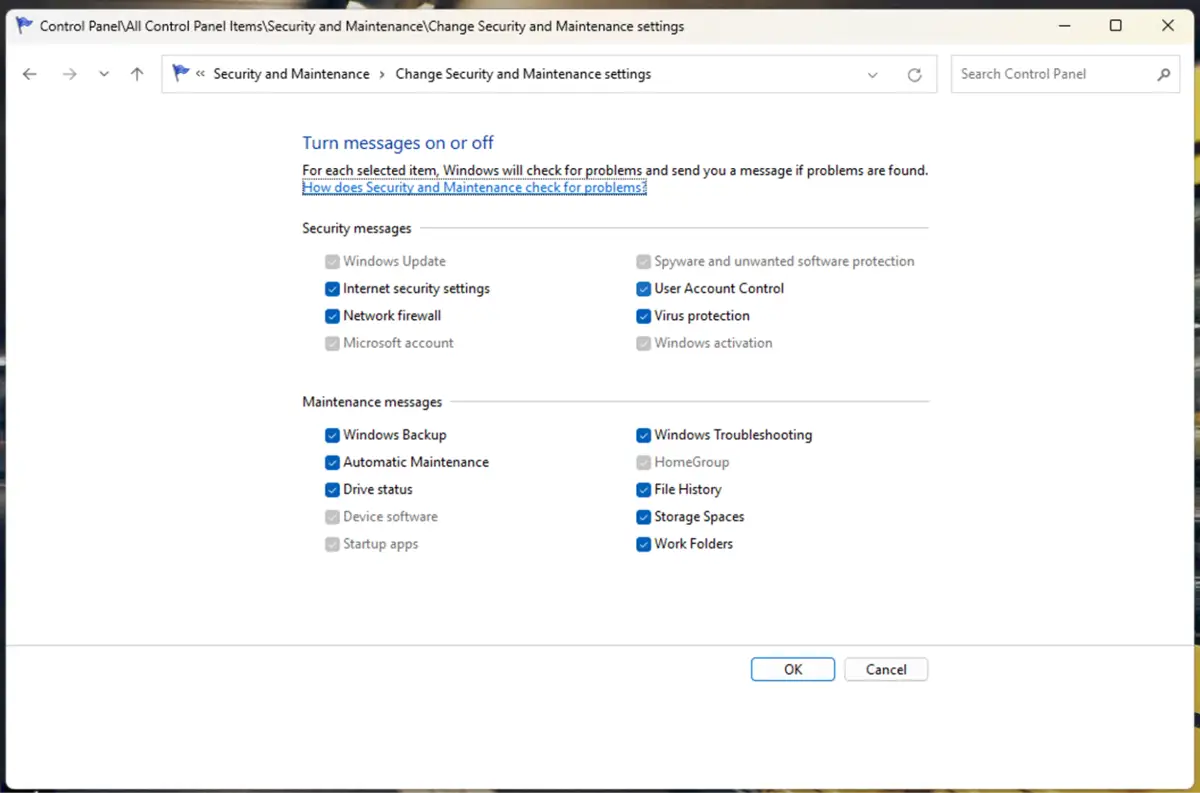This screenshot has width=1200, height=793.
Task: Toggle the Network firewall checkbox
Action: [x=332, y=316]
